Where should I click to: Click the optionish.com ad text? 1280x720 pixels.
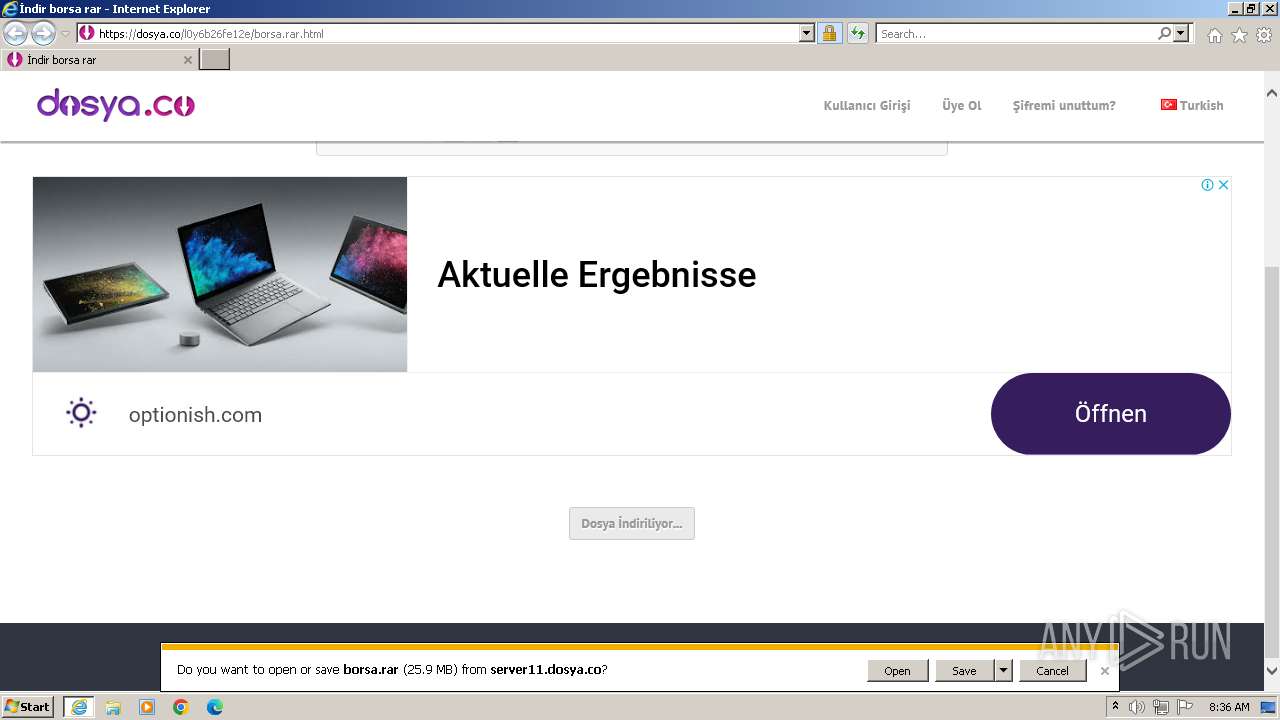click(x=195, y=415)
